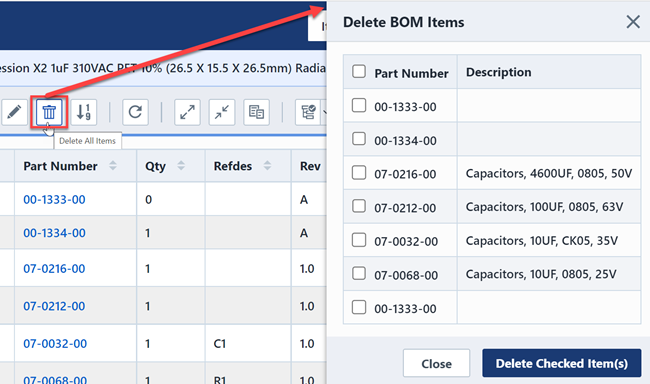This screenshot has height=384, width=650.
Task: Click the Qty value 0 for 00-1333-00
Action: (148, 199)
